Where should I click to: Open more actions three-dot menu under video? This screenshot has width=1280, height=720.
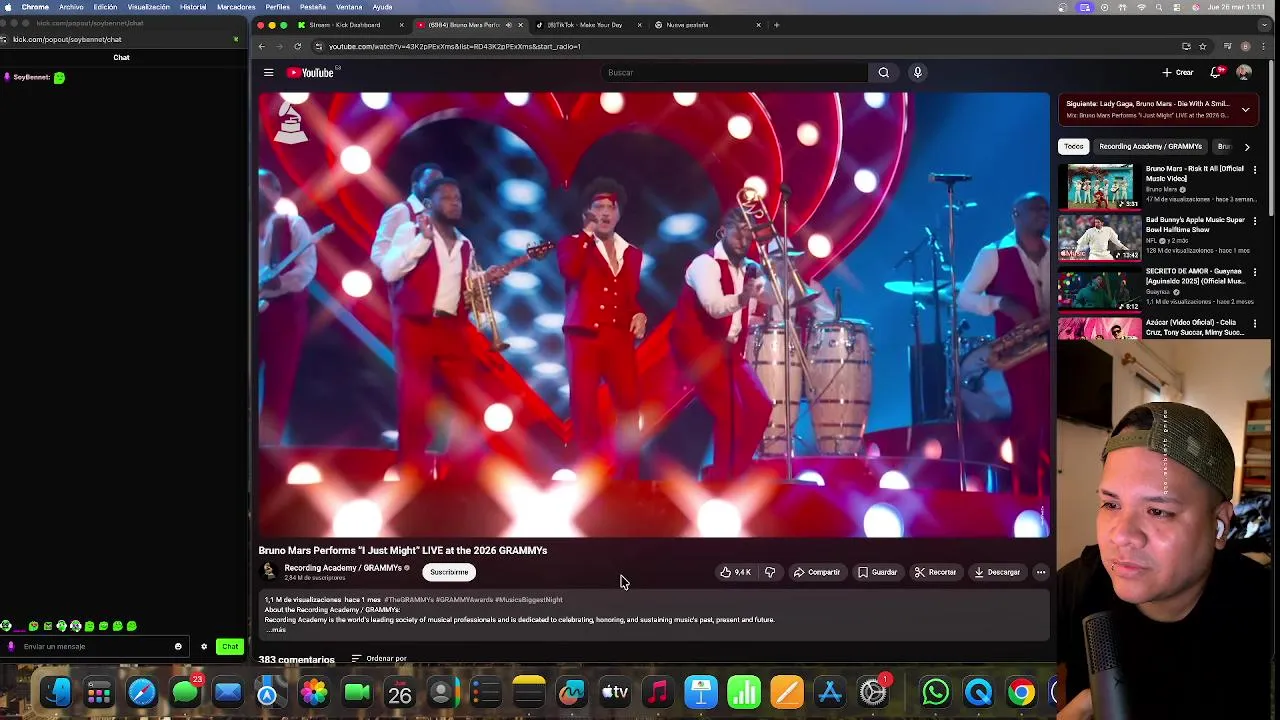[x=1041, y=572]
